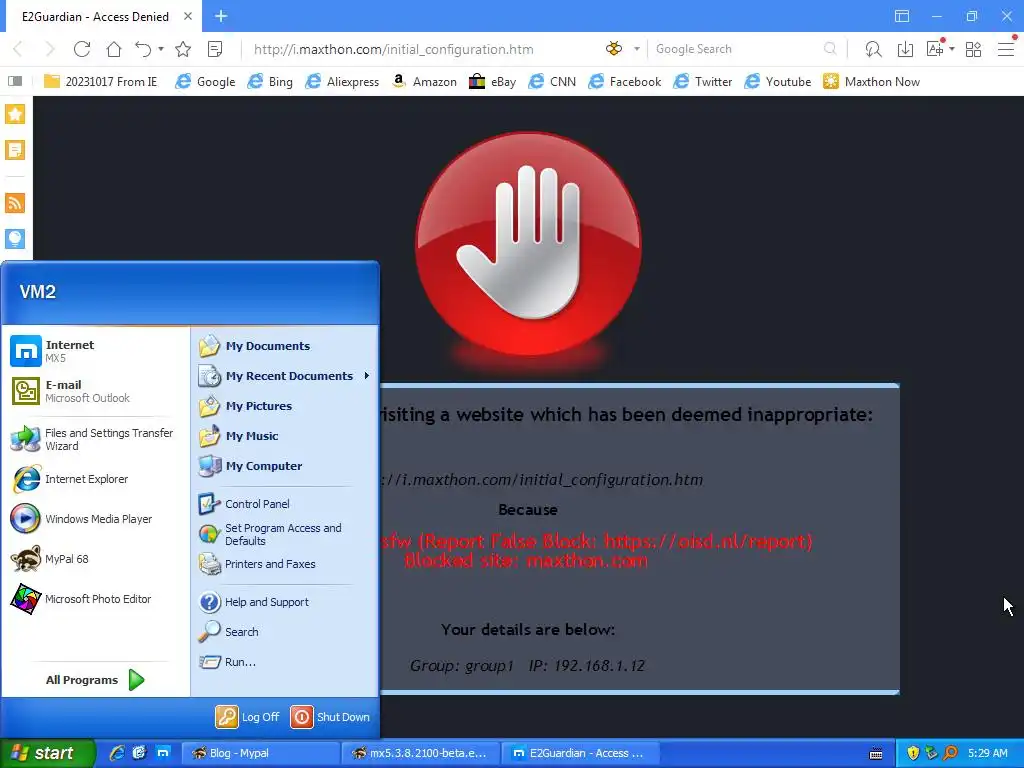Click the back navigation arrow
This screenshot has height=768, width=1024.
[18, 49]
